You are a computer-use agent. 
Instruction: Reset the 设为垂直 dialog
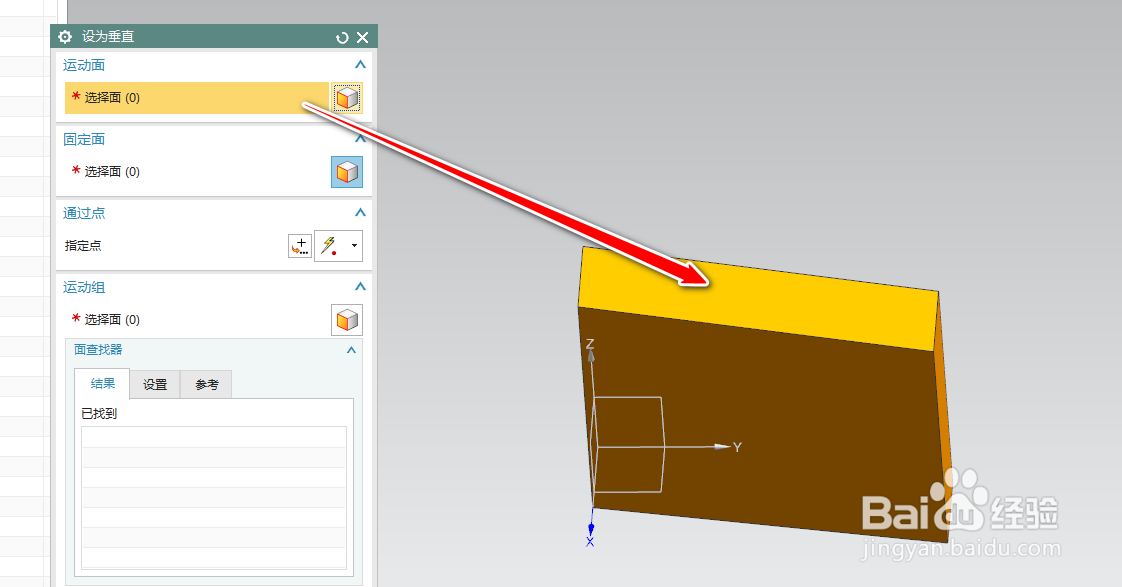(342, 37)
